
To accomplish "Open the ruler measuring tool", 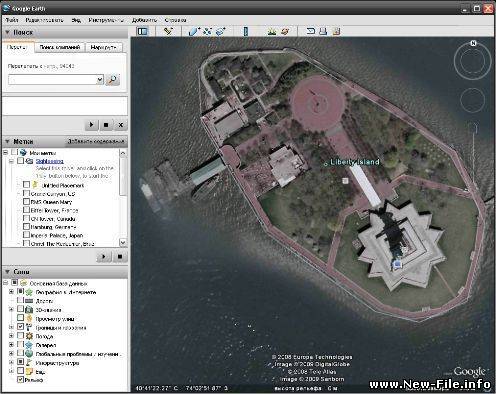I will [x=246, y=31].
